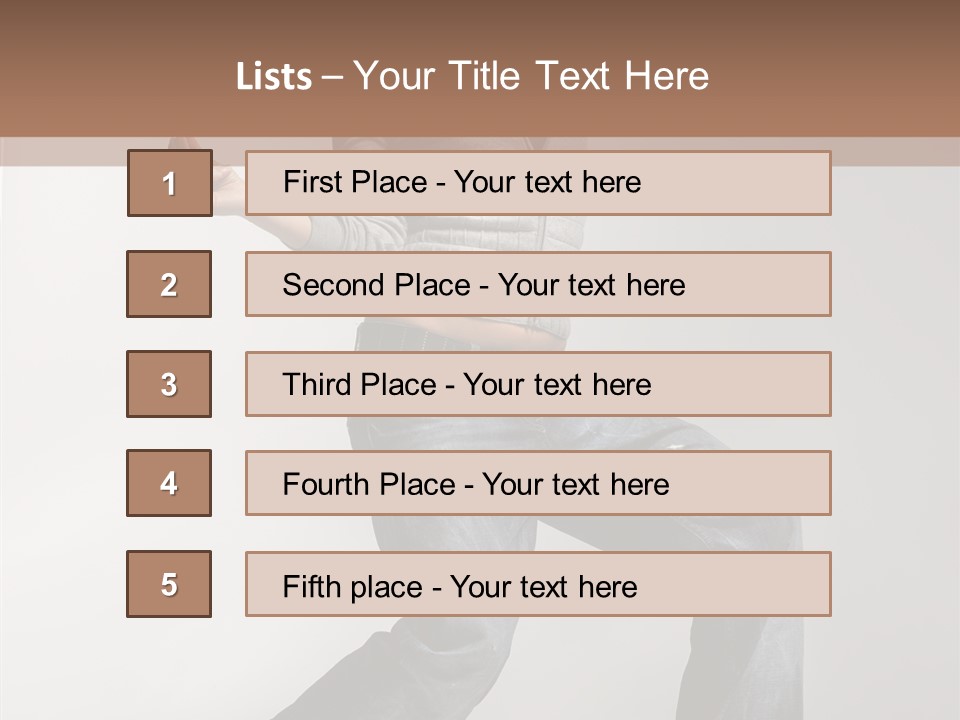Click the 'First Place - Your text here' bar
Screen dimensions: 960x720
click(x=538, y=183)
